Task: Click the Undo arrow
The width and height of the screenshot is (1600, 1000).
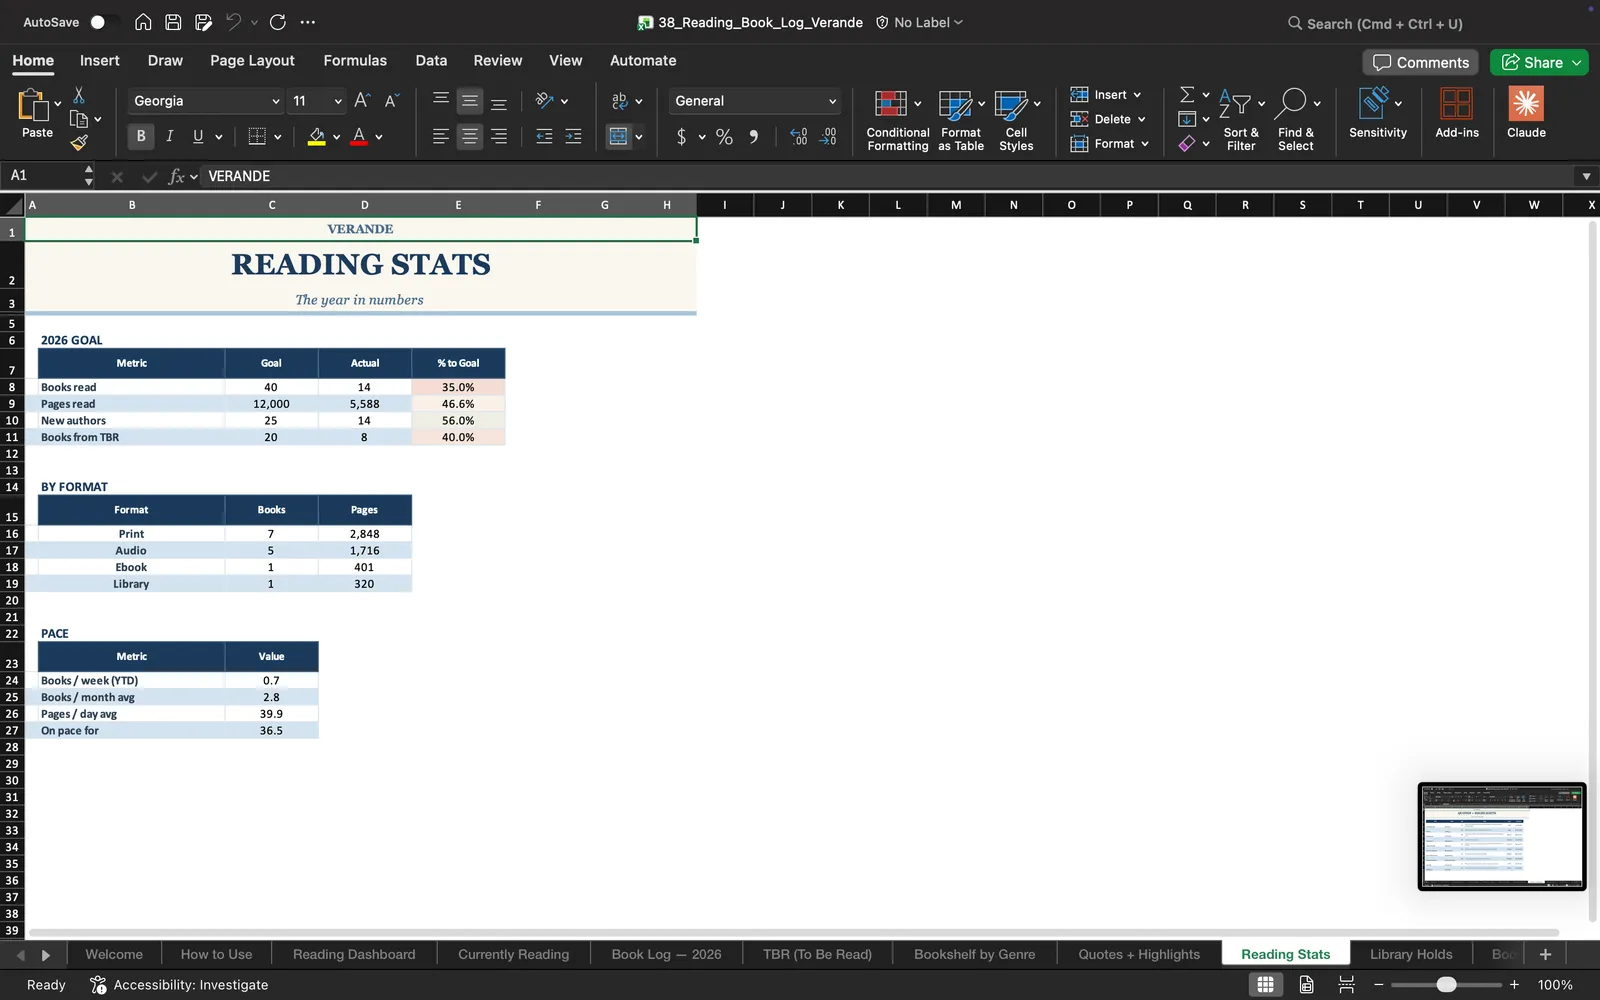Action: tap(233, 22)
